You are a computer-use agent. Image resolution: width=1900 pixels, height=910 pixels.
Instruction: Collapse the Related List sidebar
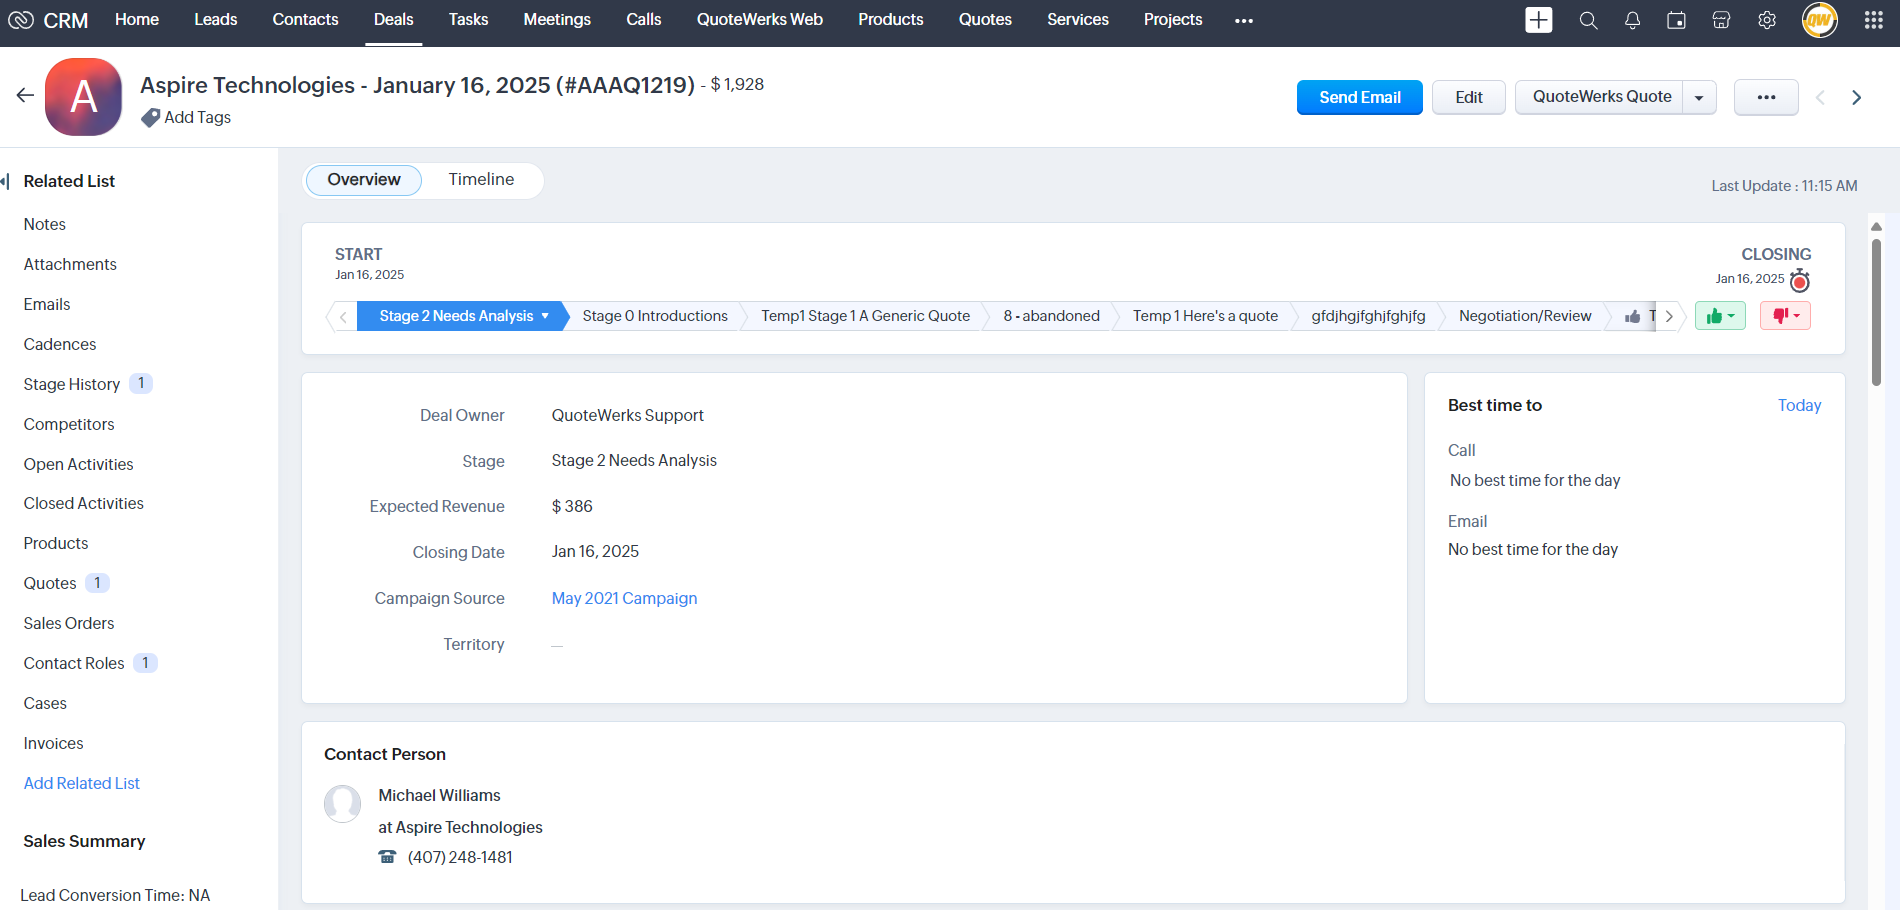tap(6, 181)
